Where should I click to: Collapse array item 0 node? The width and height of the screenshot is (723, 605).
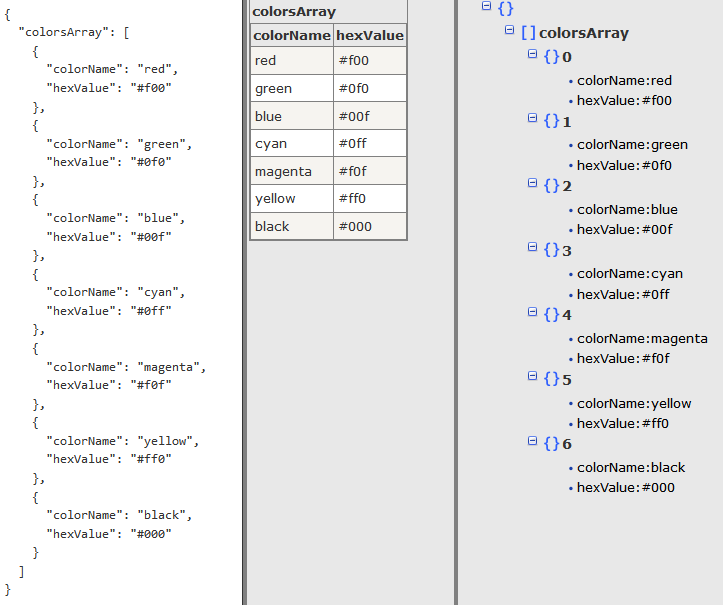point(532,56)
